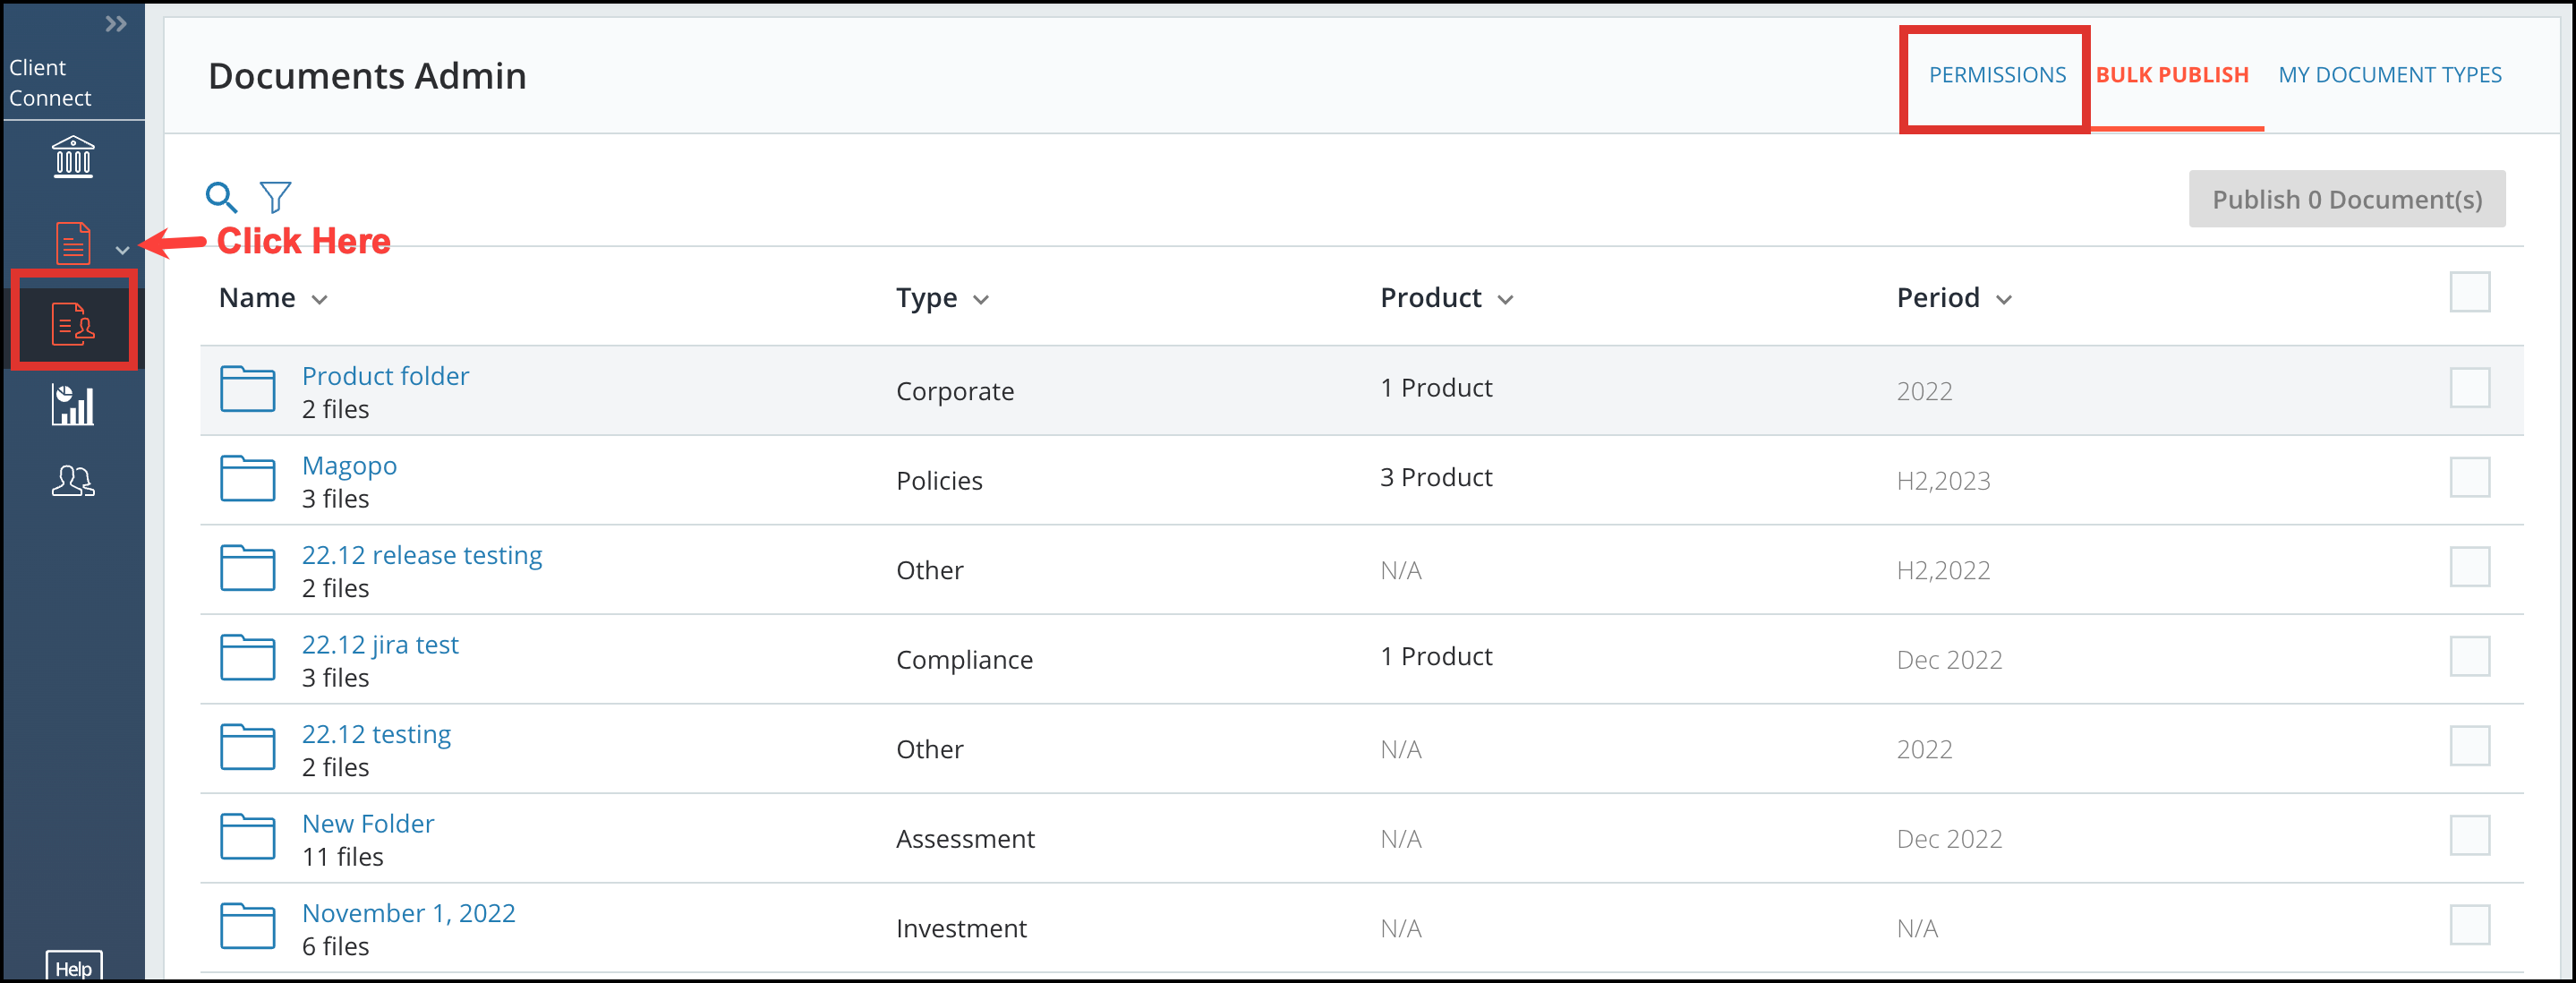2576x983 pixels.
Task: Open the Product folder link
Action: click(x=385, y=376)
